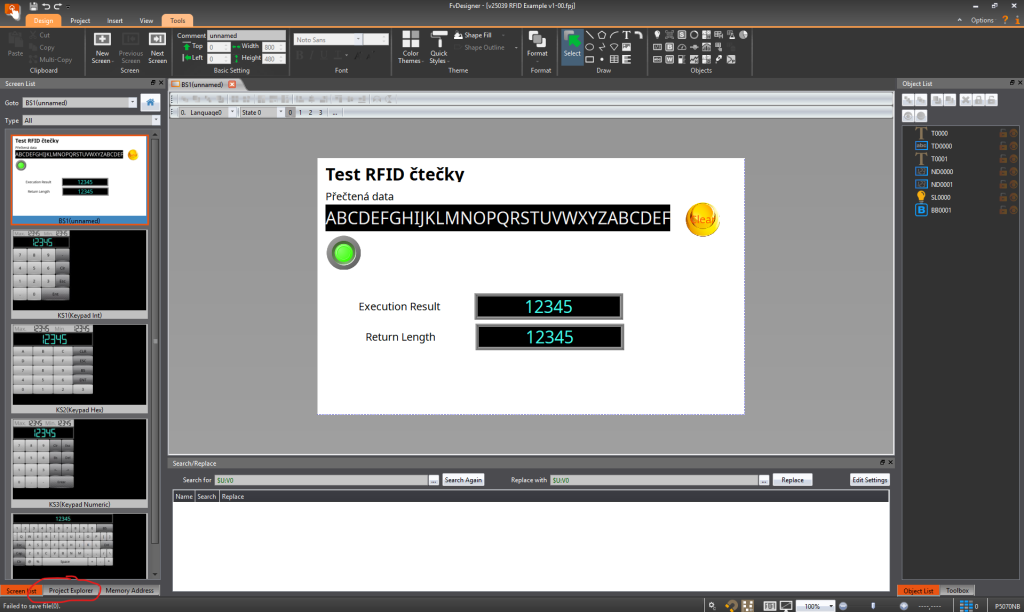Image resolution: width=1024 pixels, height=612 pixels.
Task: Open the 100% zoom level dropdown
Action: [x=828, y=606]
